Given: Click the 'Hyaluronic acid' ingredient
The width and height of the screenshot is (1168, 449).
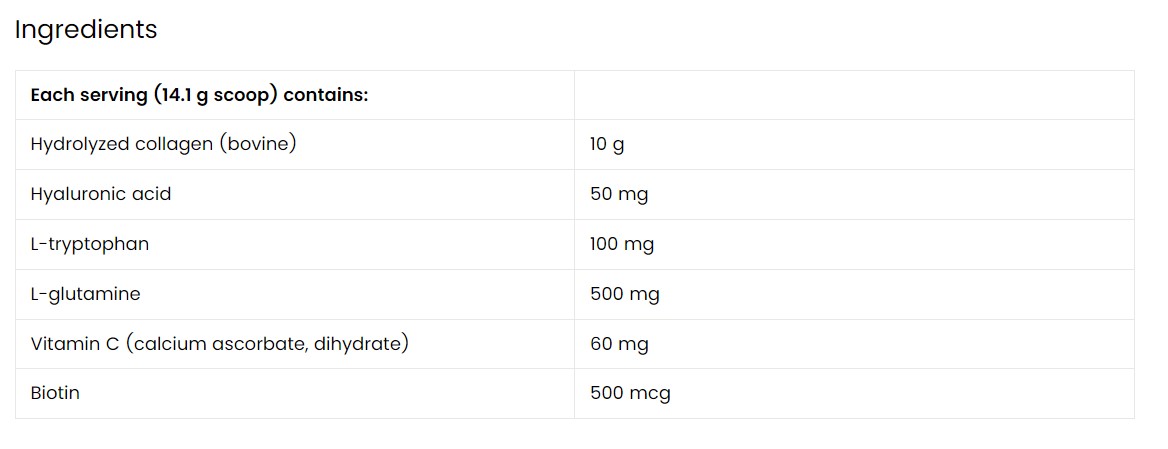Looking at the screenshot, I should (101, 194).
